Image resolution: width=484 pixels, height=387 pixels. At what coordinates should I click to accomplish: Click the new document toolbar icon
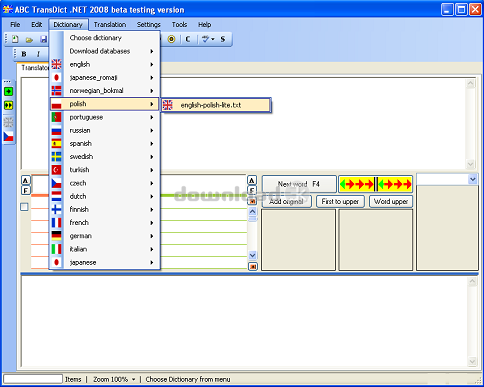pyautogui.click(x=15, y=39)
